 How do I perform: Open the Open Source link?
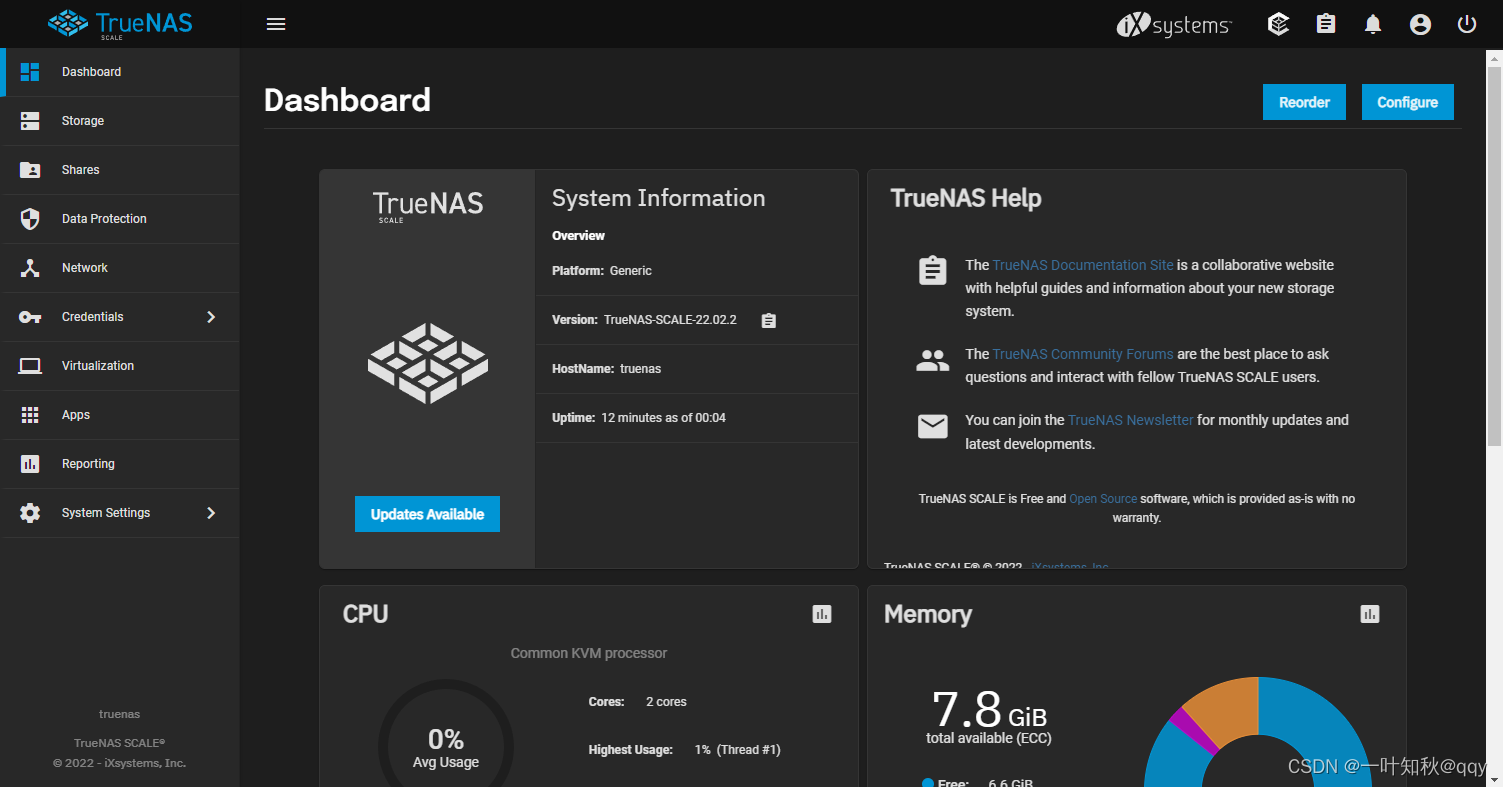click(x=1103, y=498)
